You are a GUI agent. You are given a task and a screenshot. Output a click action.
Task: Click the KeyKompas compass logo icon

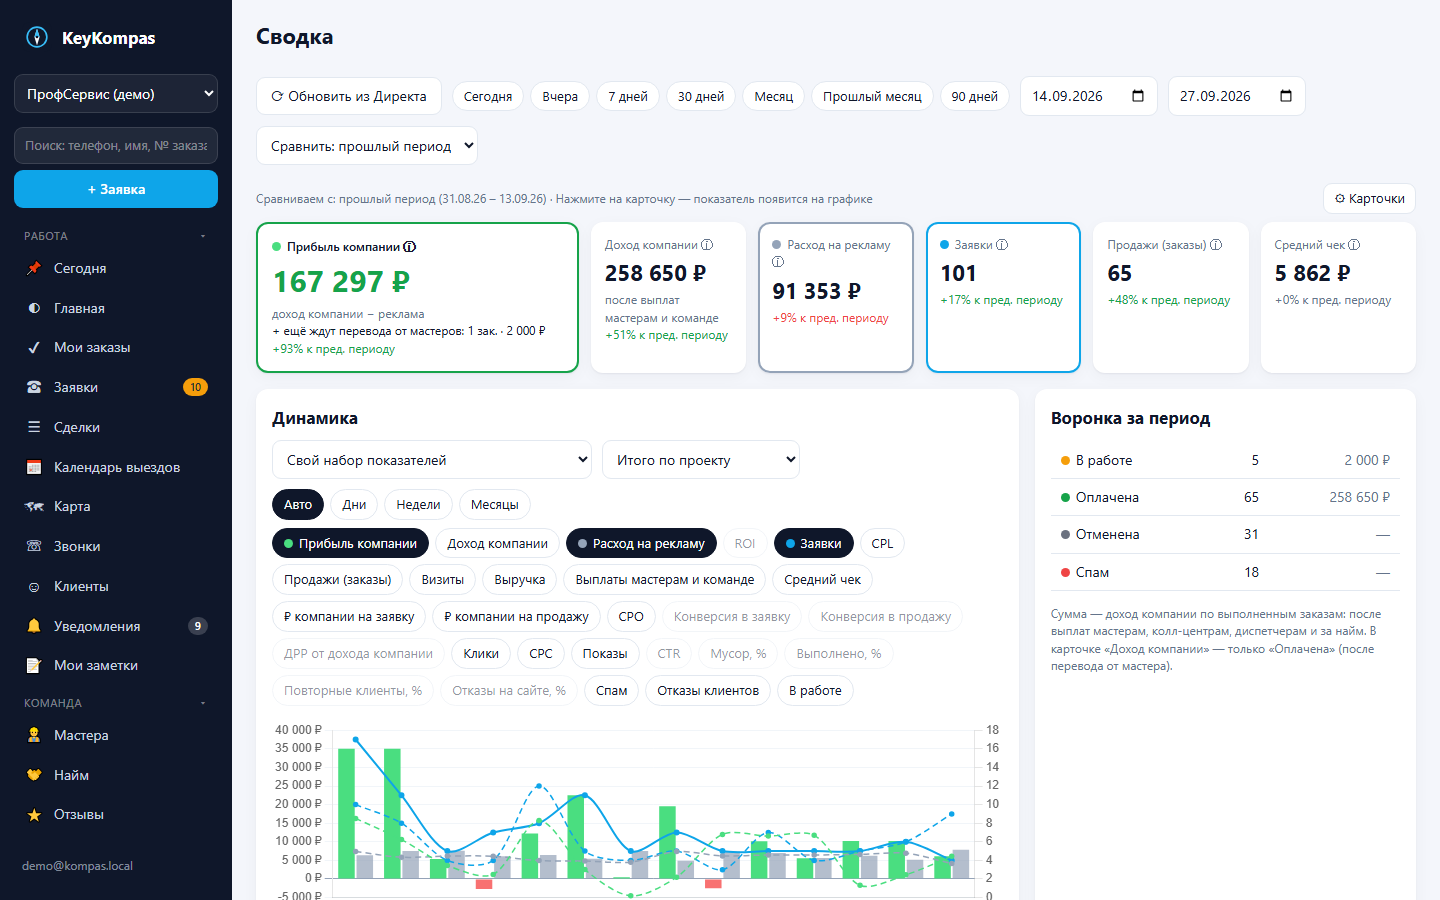click(37, 37)
